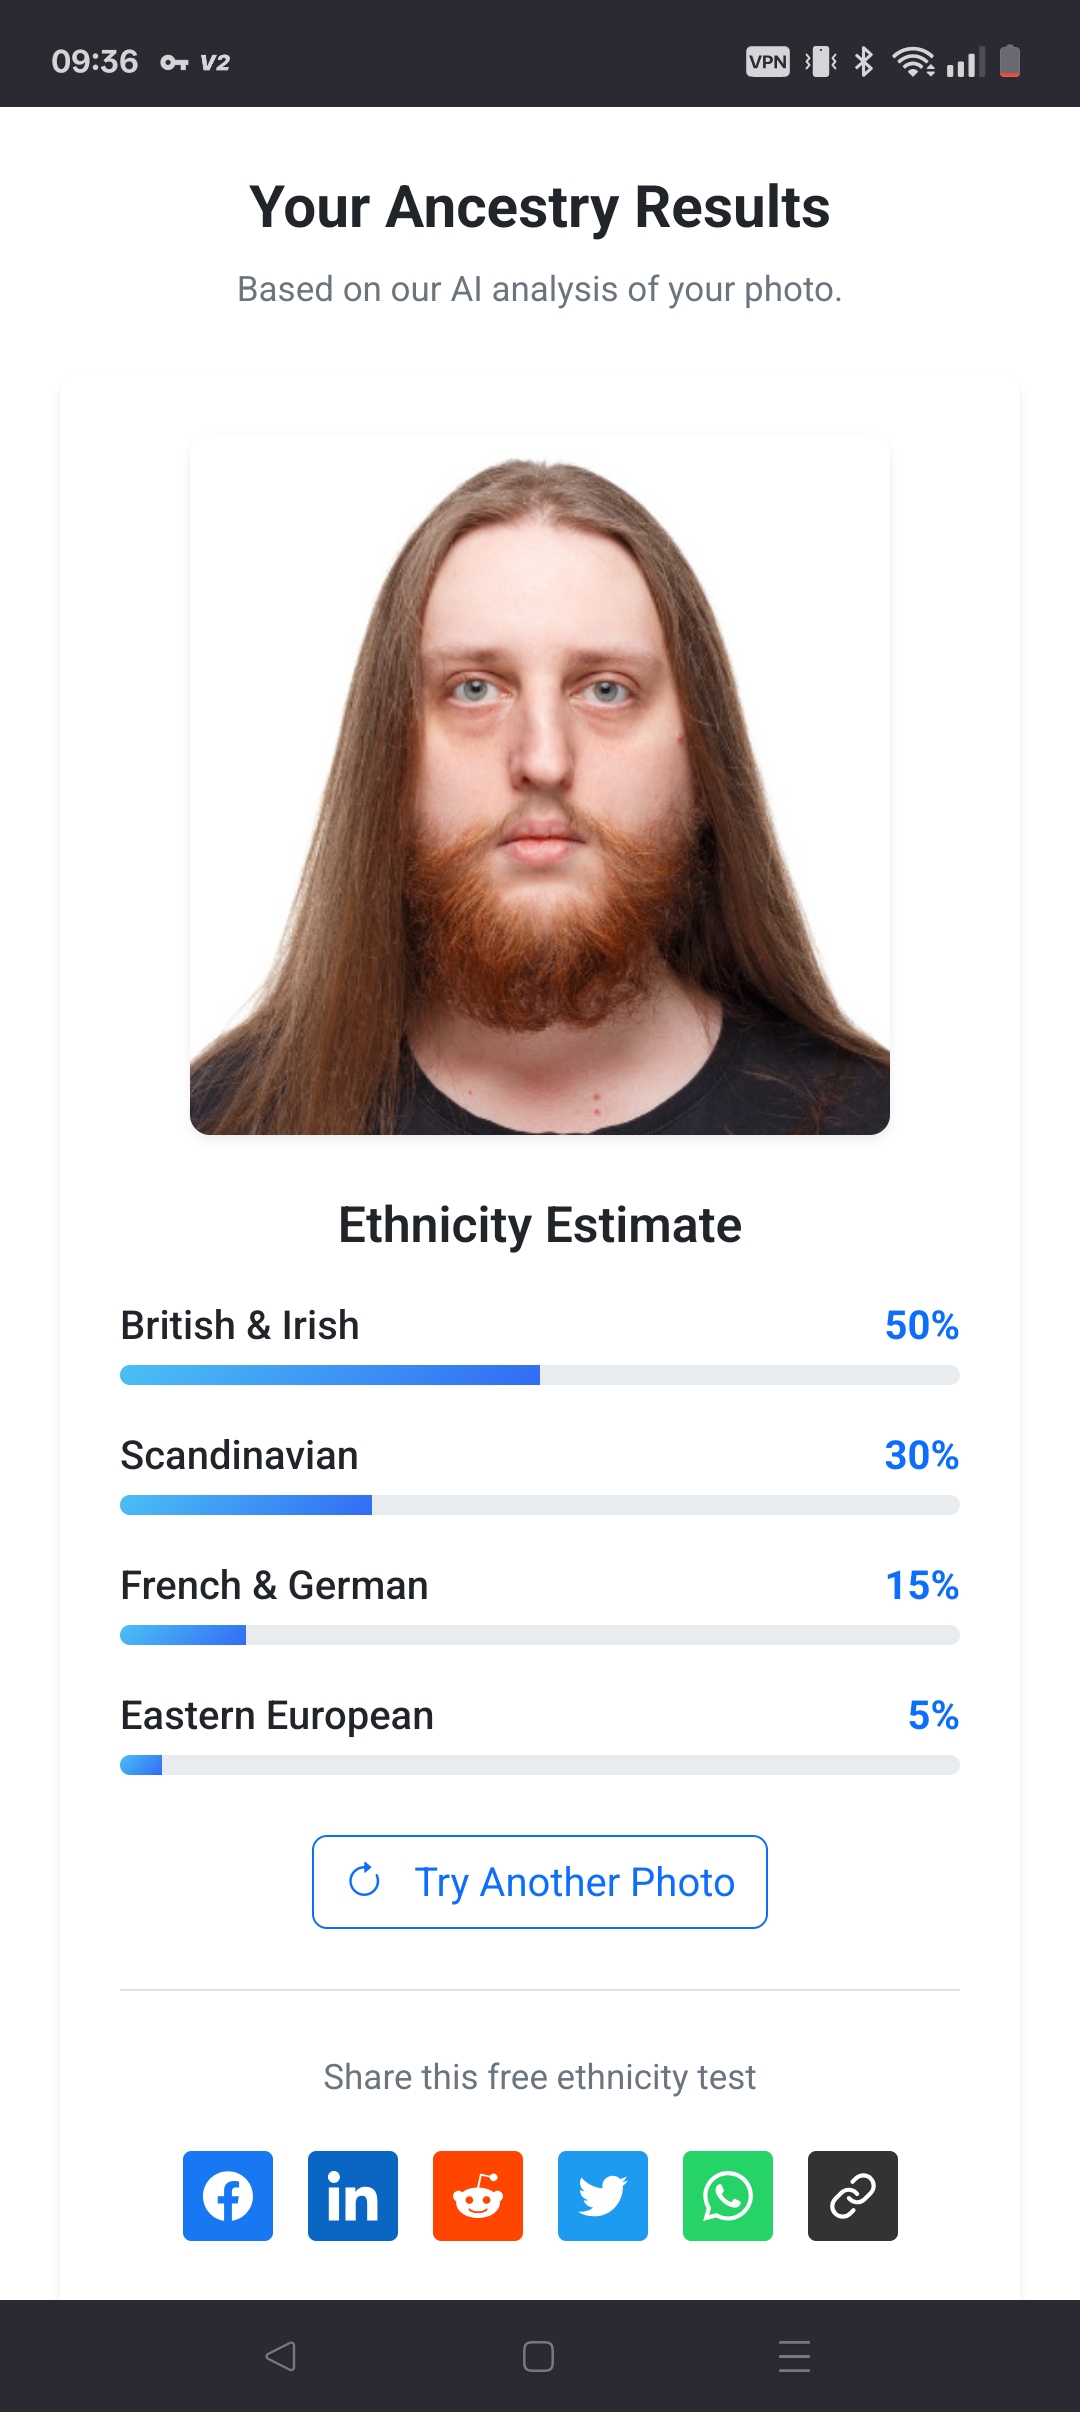Viewport: 1080px width, 2412px height.
Task: Tap the Android back navigation icon
Action: 281,2356
